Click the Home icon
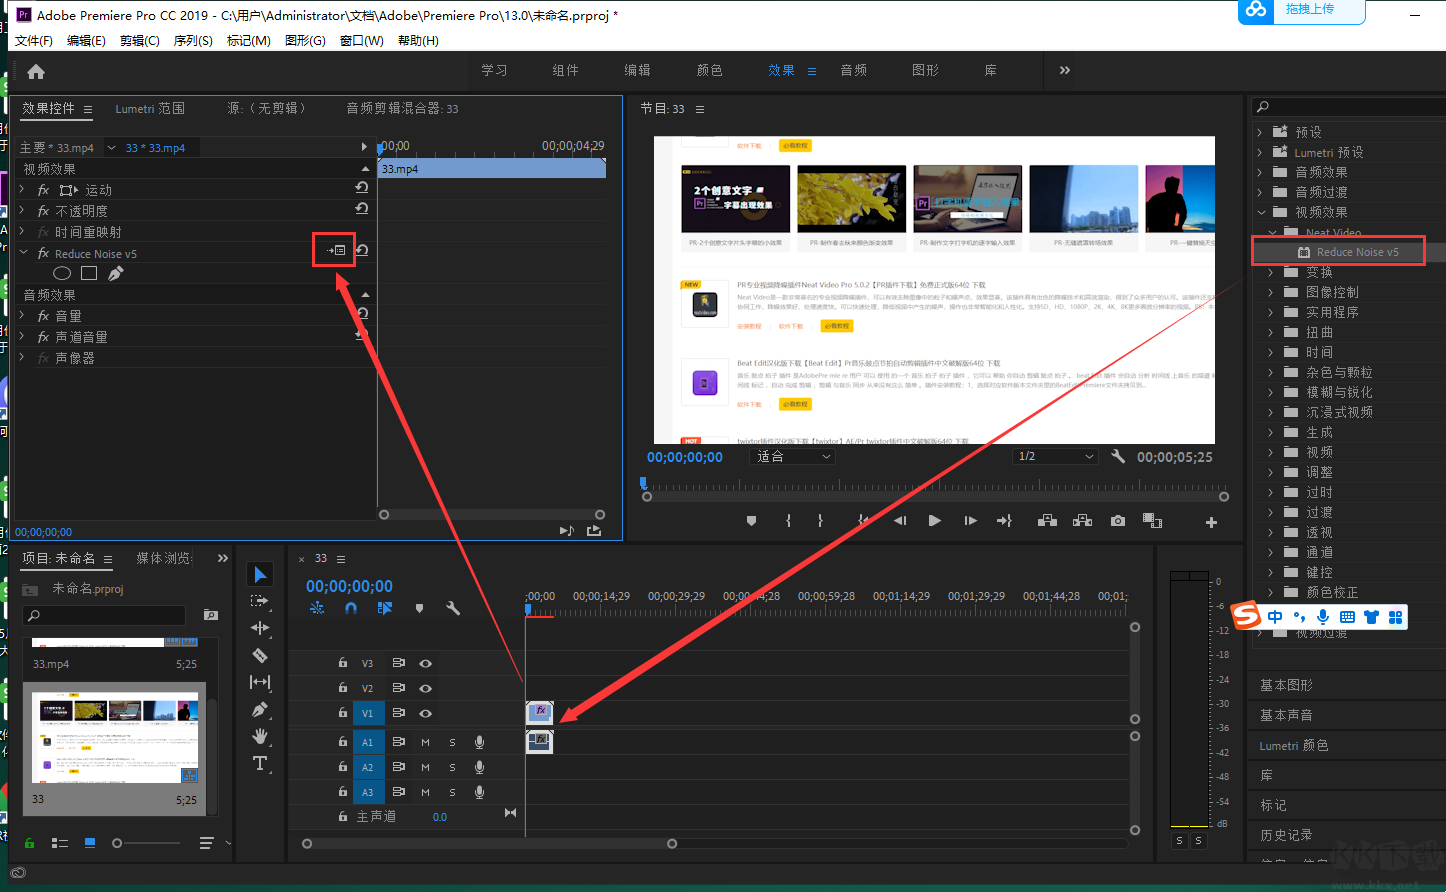Image resolution: width=1446 pixels, height=892 pixels. [36, 71]
